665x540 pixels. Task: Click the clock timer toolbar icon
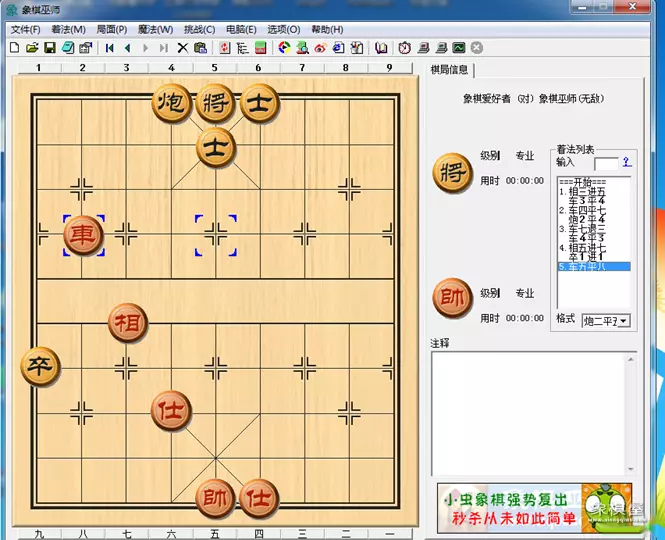404,47
